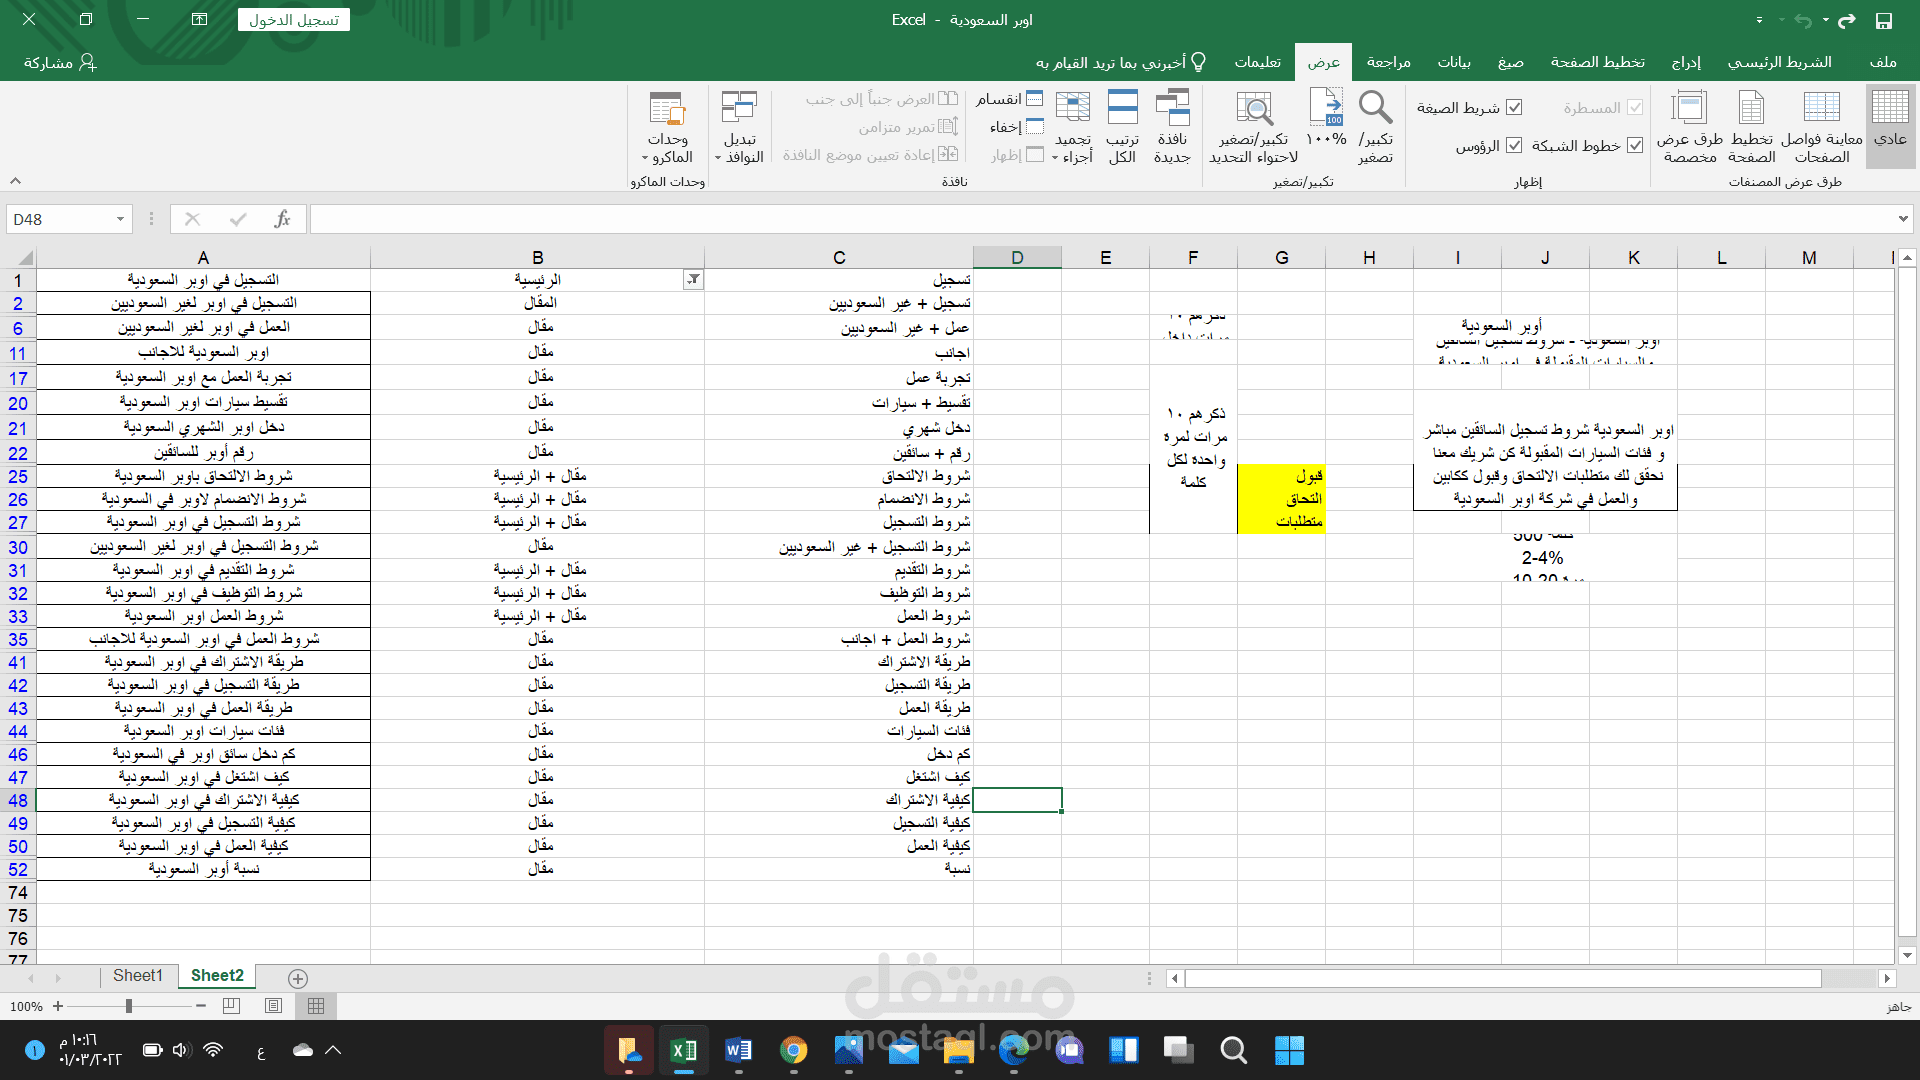This screenshot has height=1080, width=1920.
Task: Select Page Break Preview view icon
Action: click(1821, 108)
